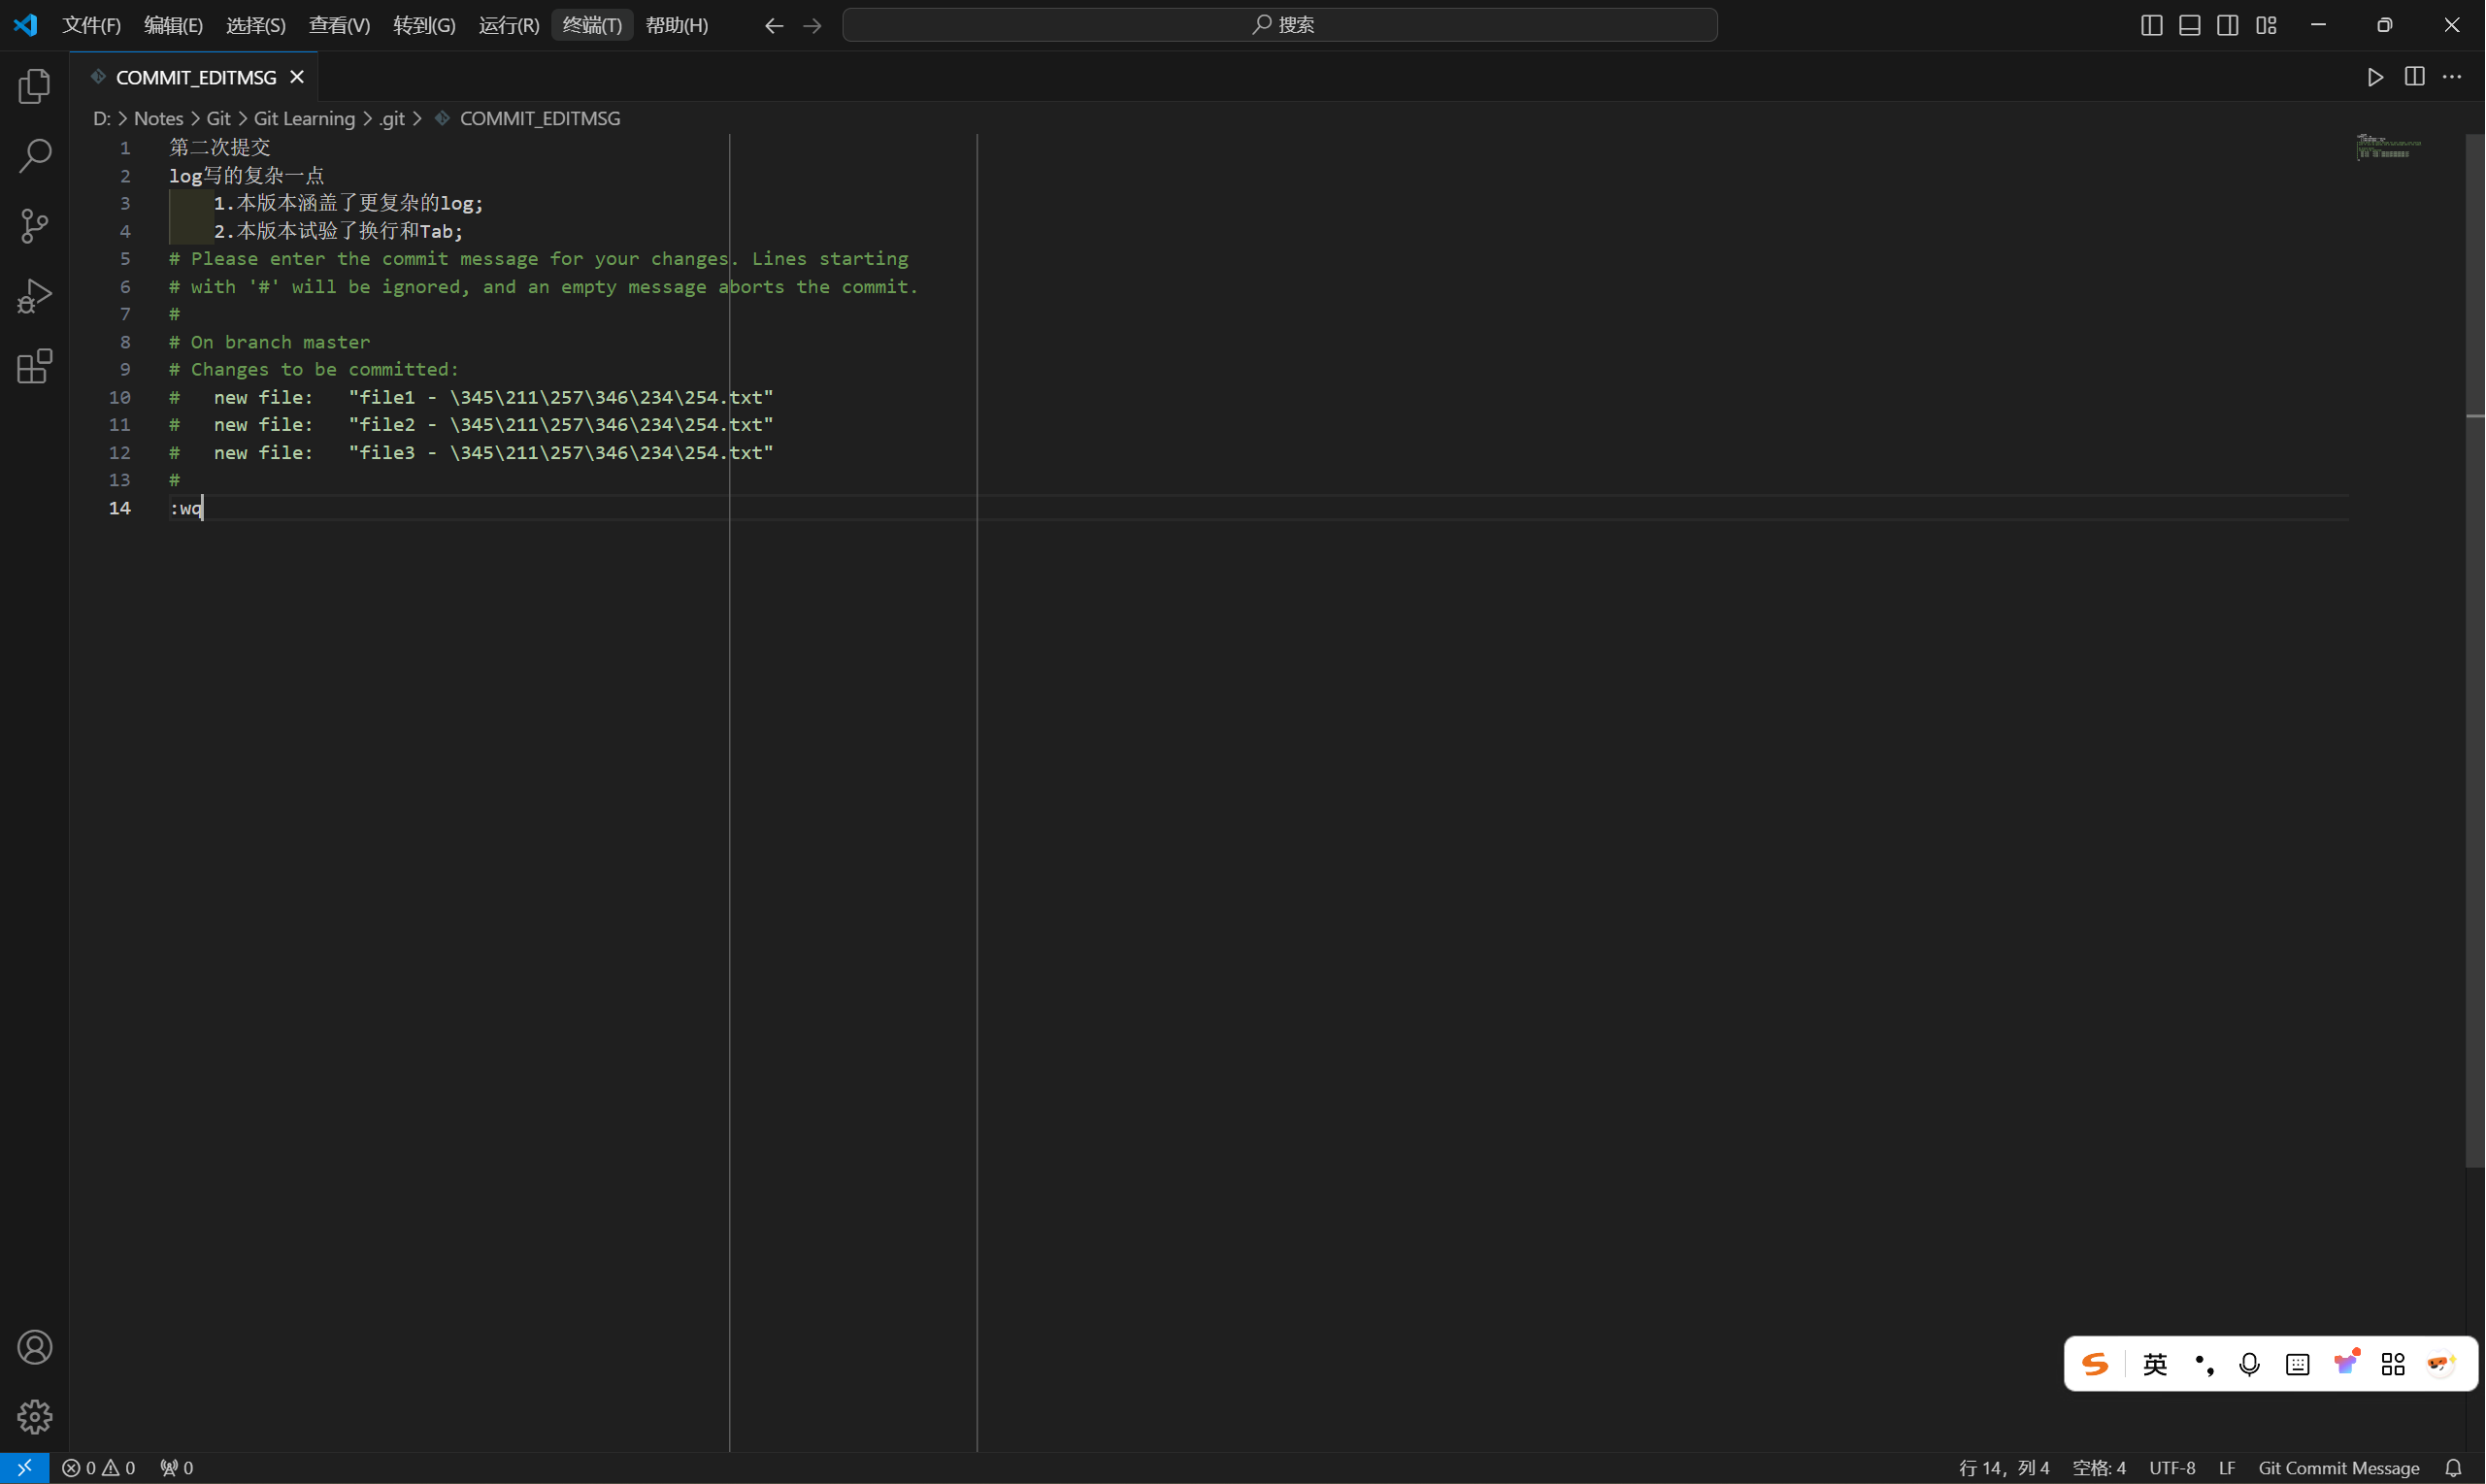
Task: Show errors and warnings count in status bar
Action: [98, 1468]
